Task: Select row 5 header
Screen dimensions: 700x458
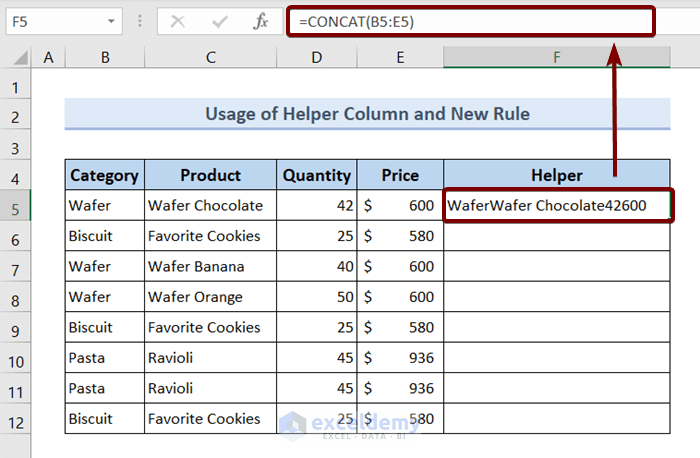Action: coord(16,206)
